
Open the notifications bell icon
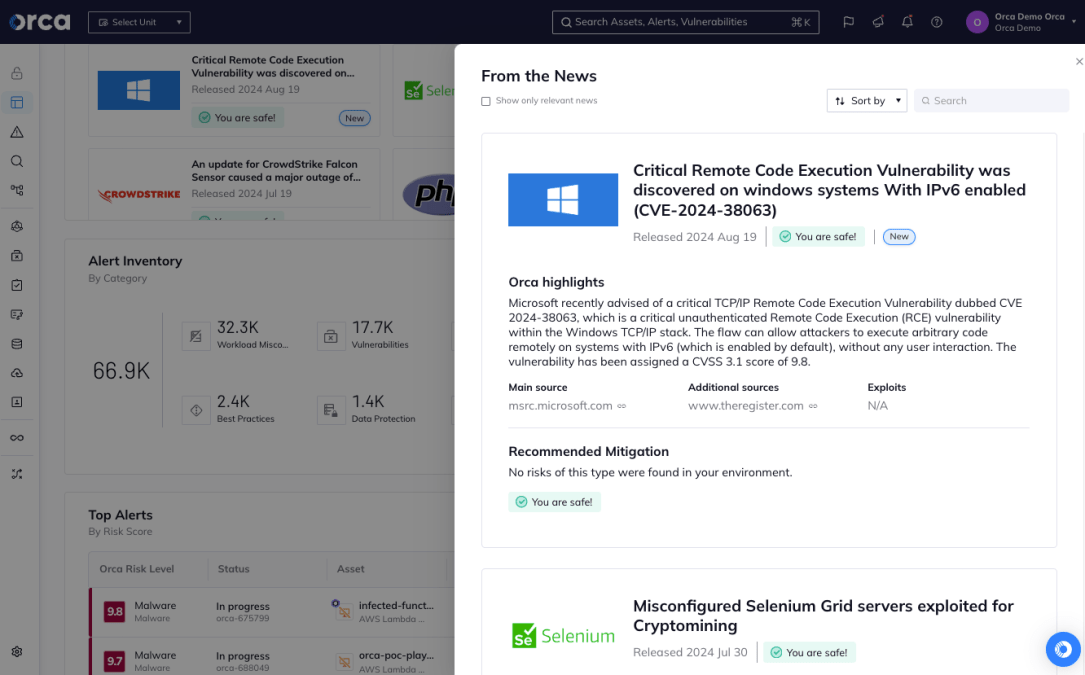pyautogui.click(x=907, y=22)
